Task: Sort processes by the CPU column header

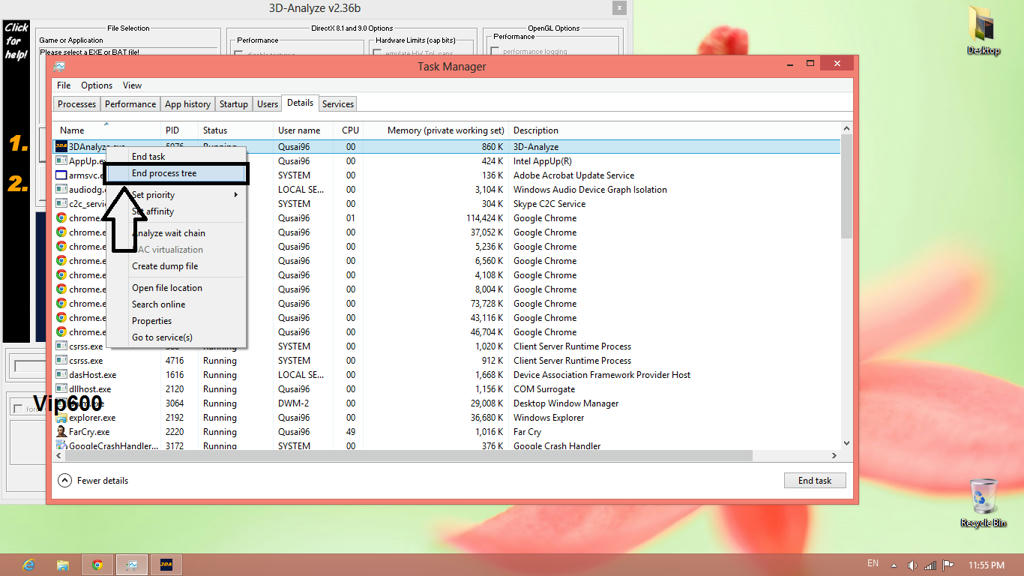Action: click(350, 131)
